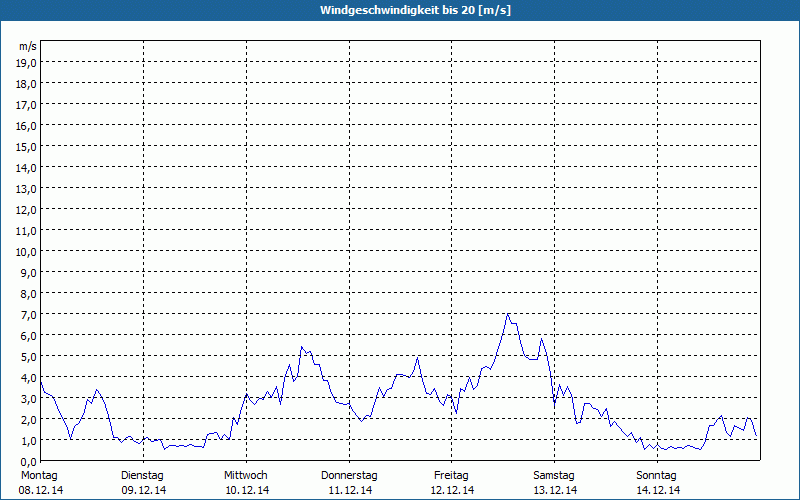800x500 pixels.
Task: Select the 18,0 axis label
Action: (x=26, y=84)
